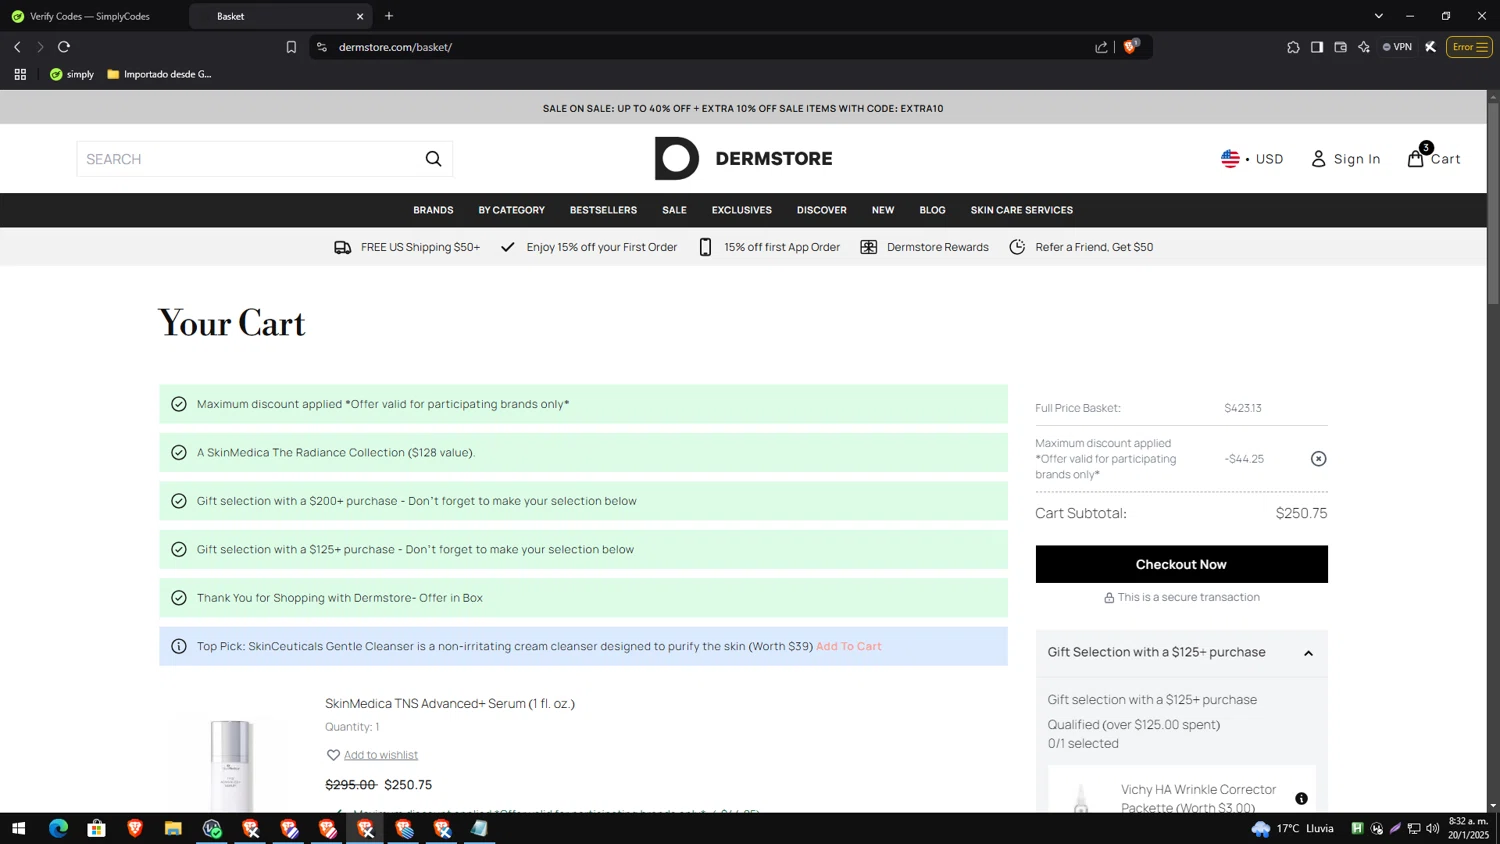
Task: Open the SALE menu
Action: (x=674, y=210)
